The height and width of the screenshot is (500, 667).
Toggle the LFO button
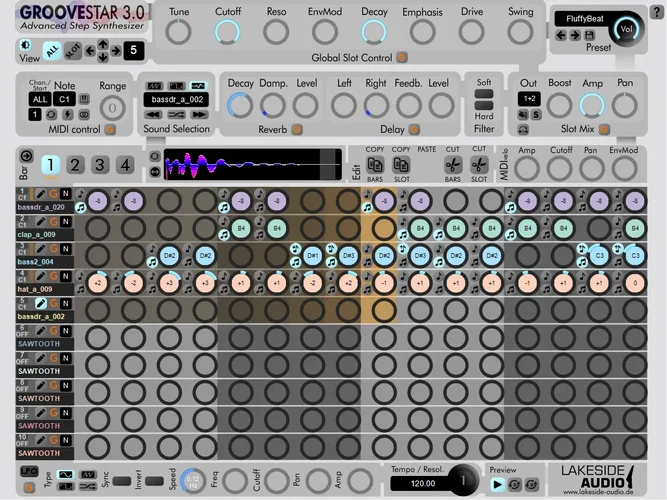tap(29, 471)
